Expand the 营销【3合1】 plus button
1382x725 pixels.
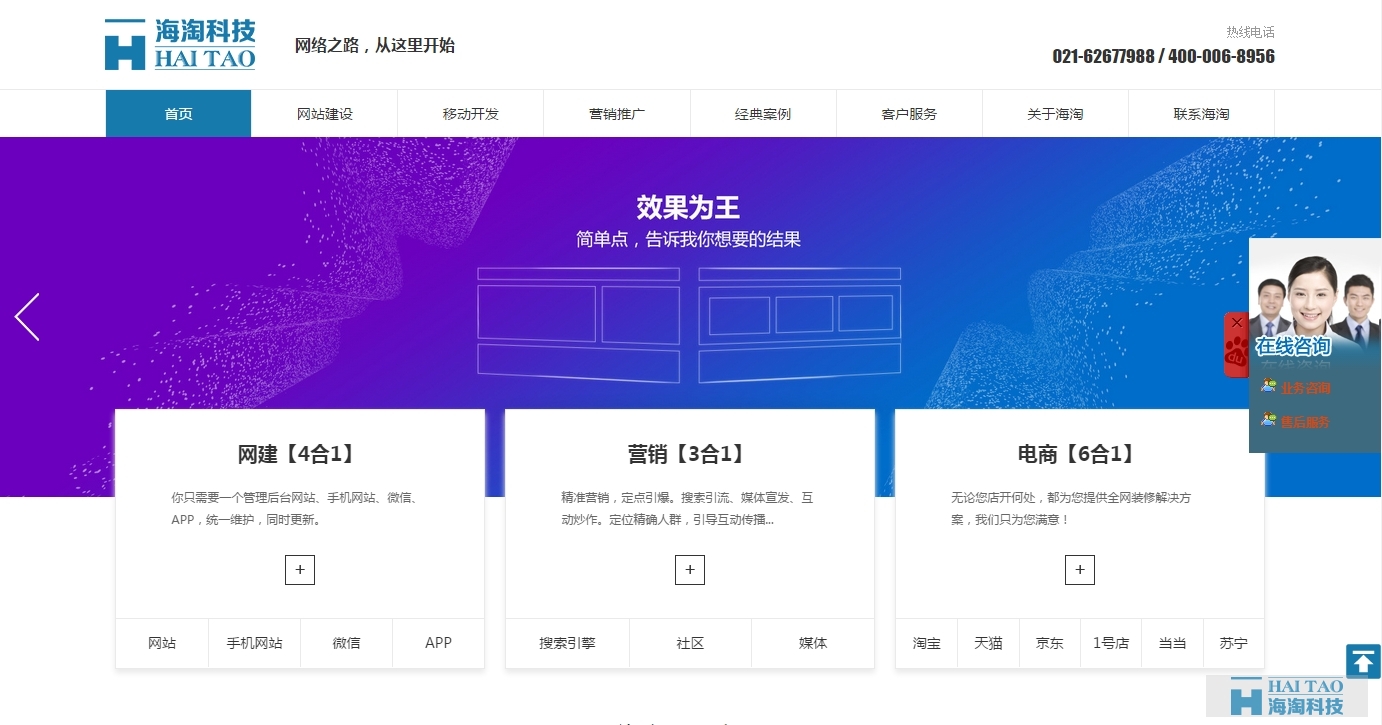[690, 570]
